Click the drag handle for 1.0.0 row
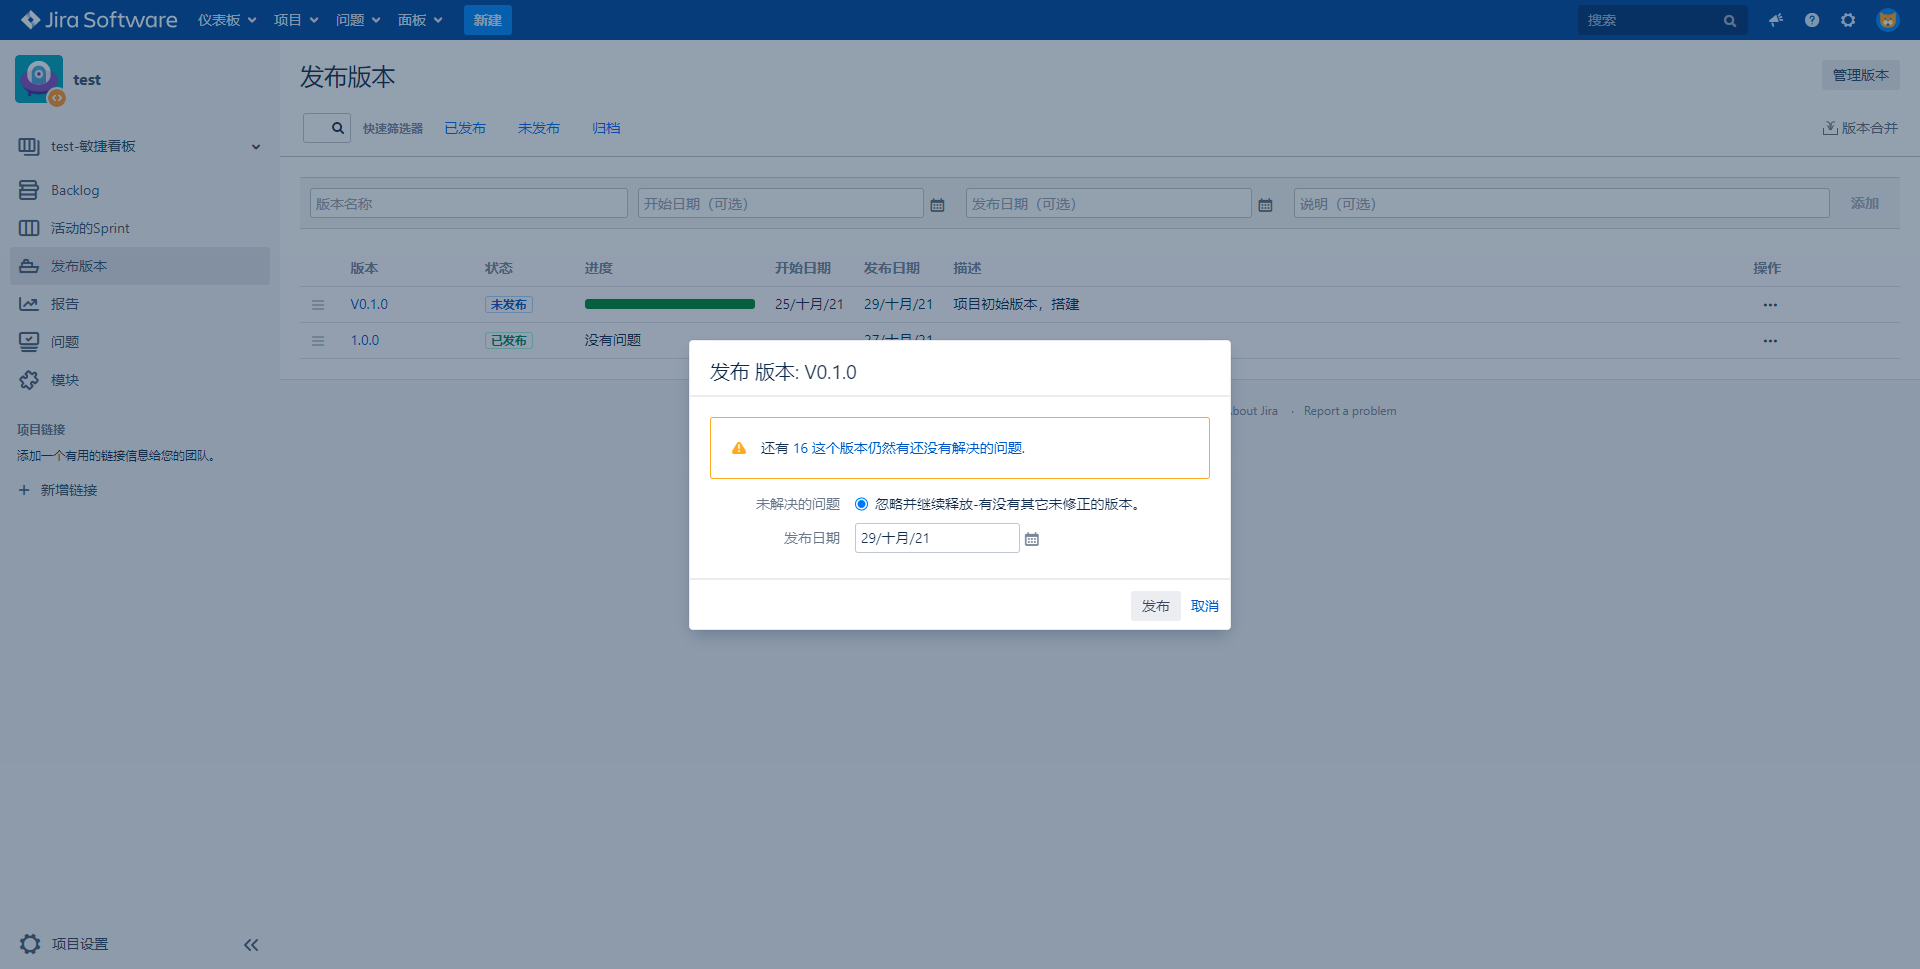The image size is (1920, 969). pos(318,341)
